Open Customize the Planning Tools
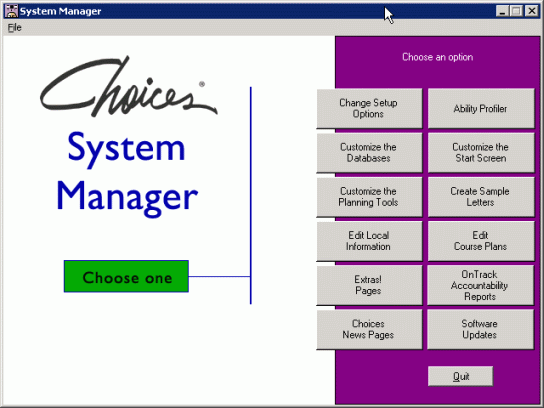Viewport: 544px width, 408px height. tap(369, 197)
